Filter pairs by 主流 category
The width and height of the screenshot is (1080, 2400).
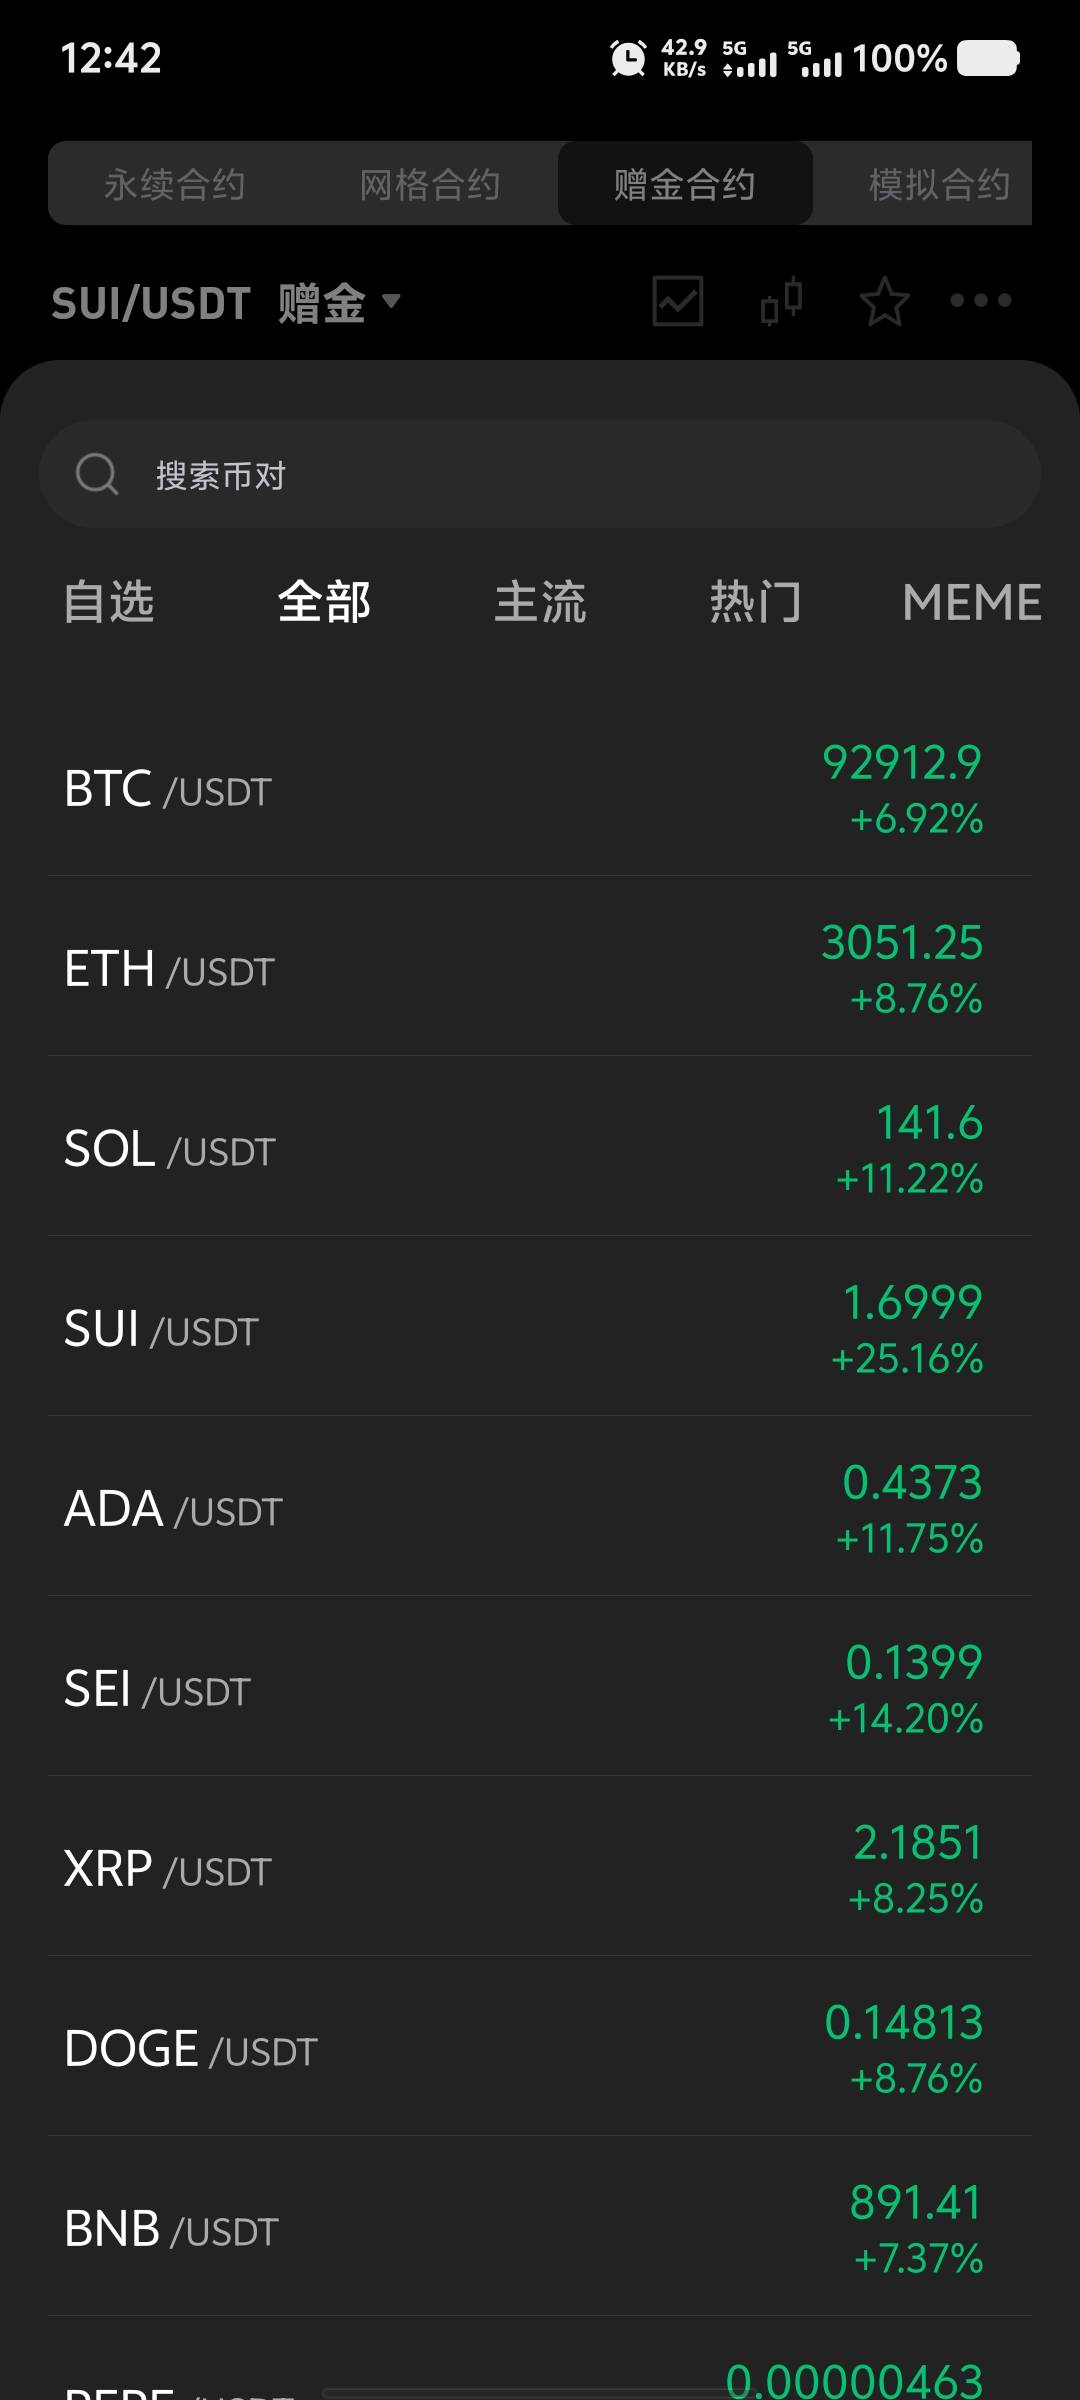[540, 602]
